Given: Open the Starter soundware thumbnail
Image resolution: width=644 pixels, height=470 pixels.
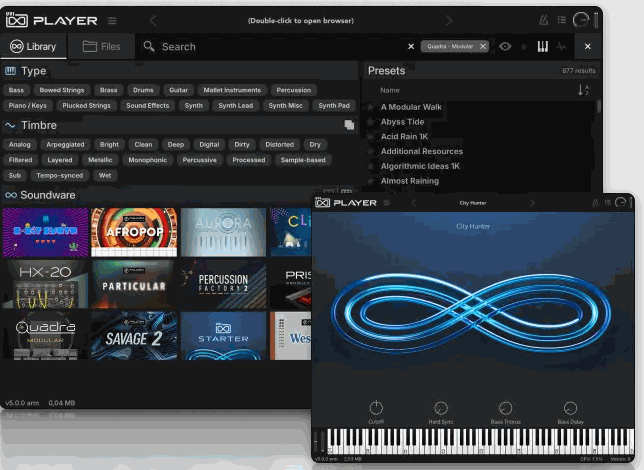Looking at the screenshot, I should coord(223,336).
